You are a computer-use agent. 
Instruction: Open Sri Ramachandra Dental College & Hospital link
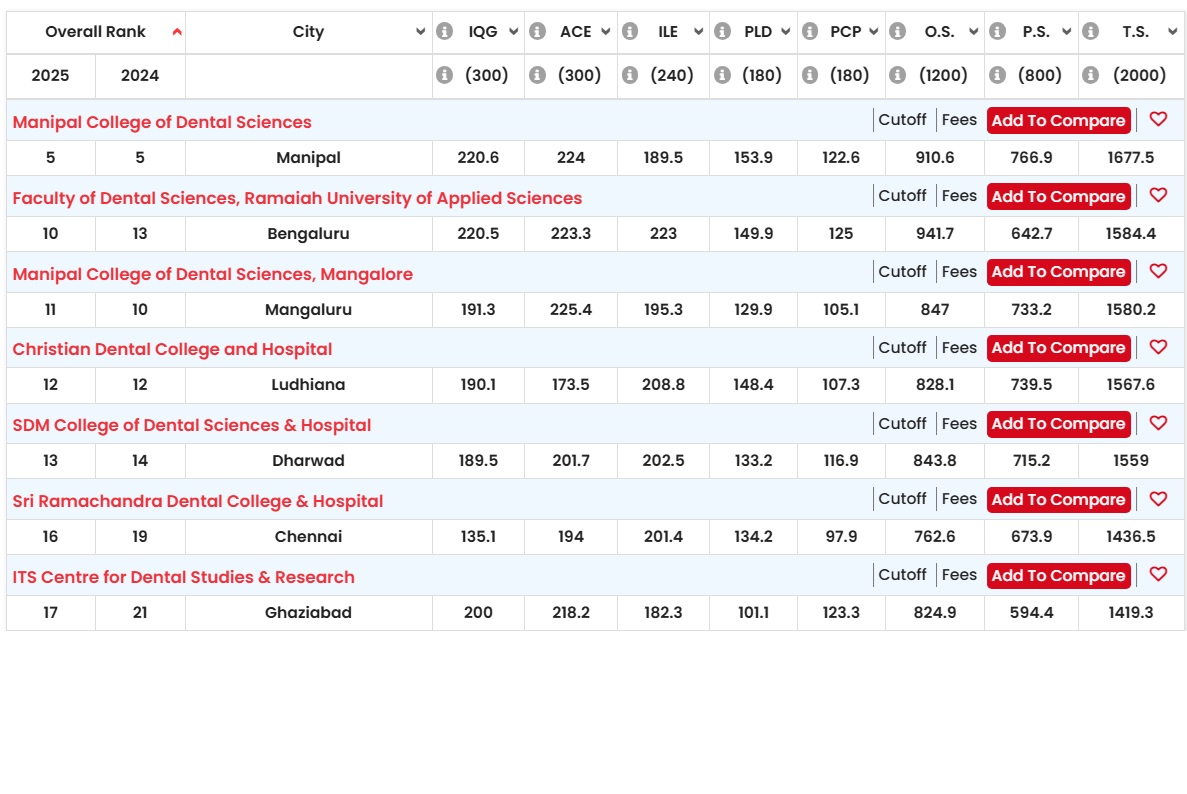(198, 501)
